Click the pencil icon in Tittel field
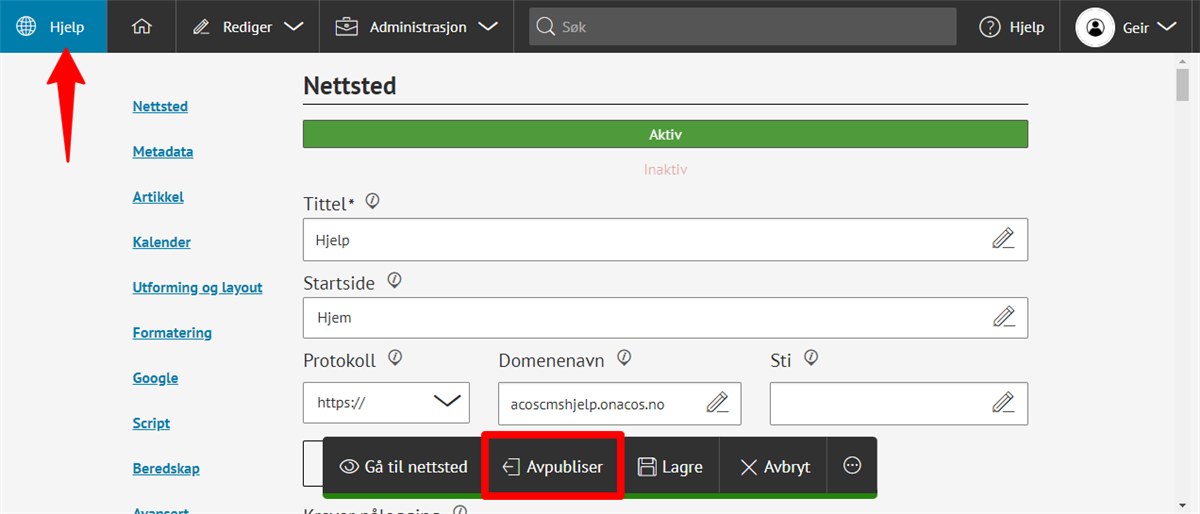1200x514 pixels. click(x=1002, y=239)
